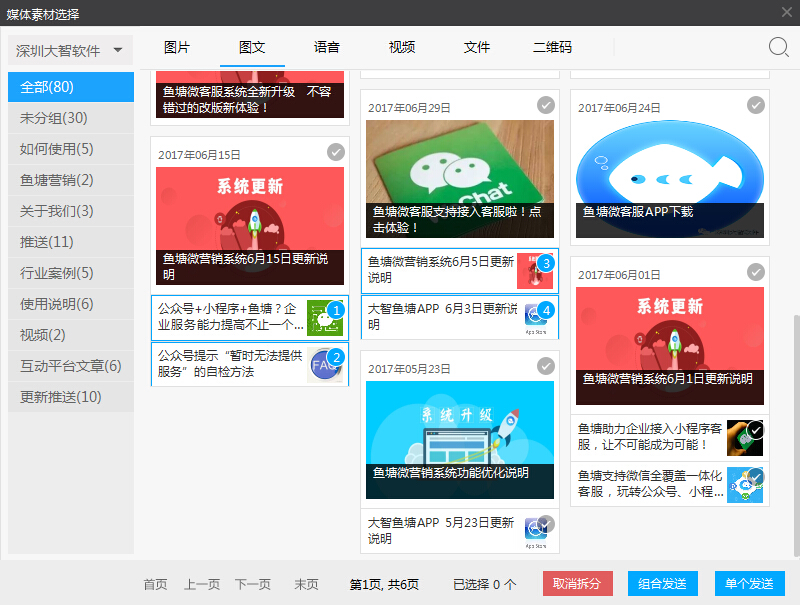
Task: Click the 2017年06月15日 date label
Action: click(x=199, y=155)
